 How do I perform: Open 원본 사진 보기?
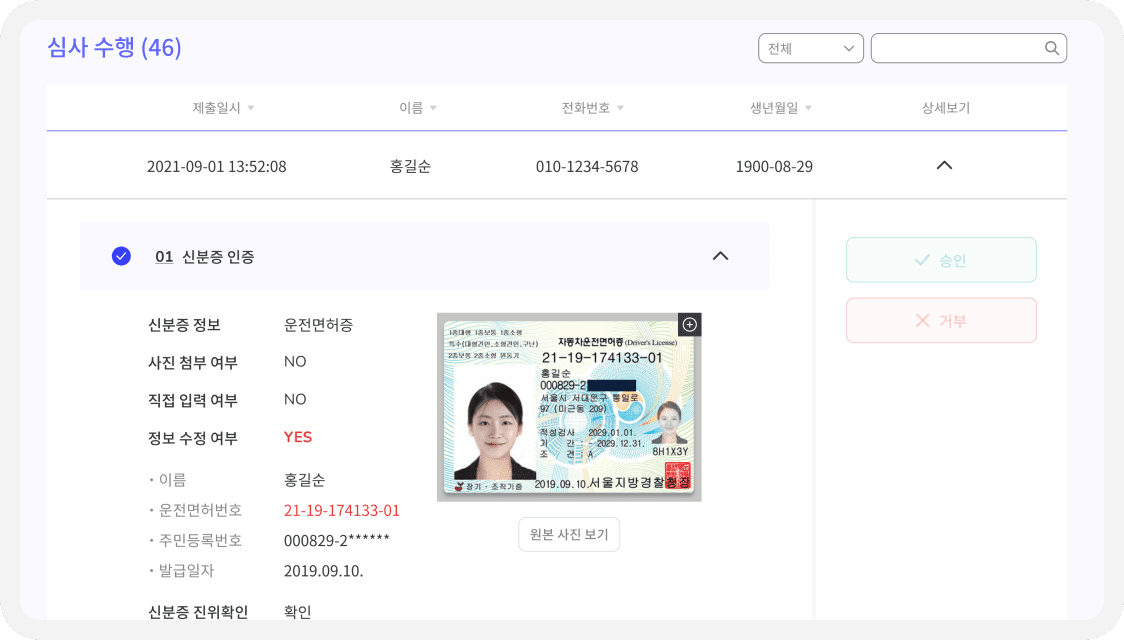pyautogui.click(x=569, y=535)
